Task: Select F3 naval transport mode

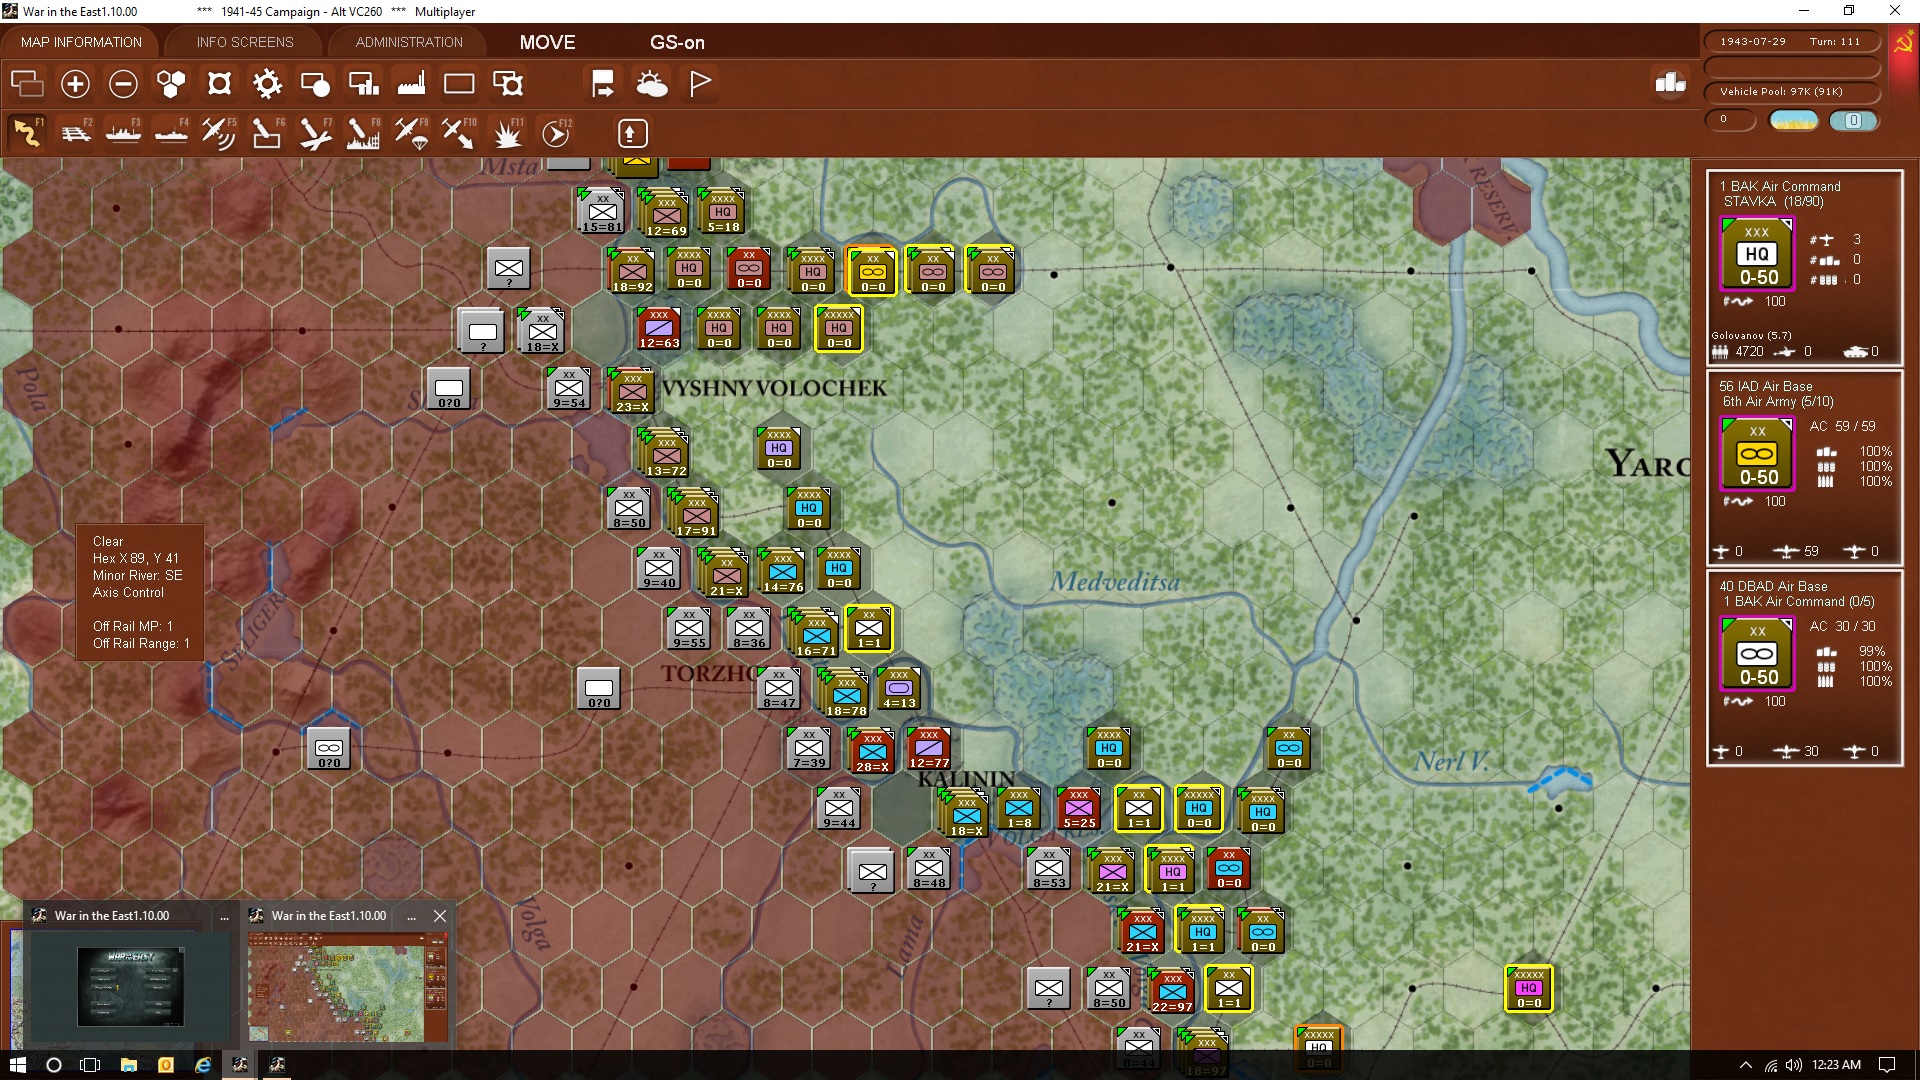Action: [124, 133]
